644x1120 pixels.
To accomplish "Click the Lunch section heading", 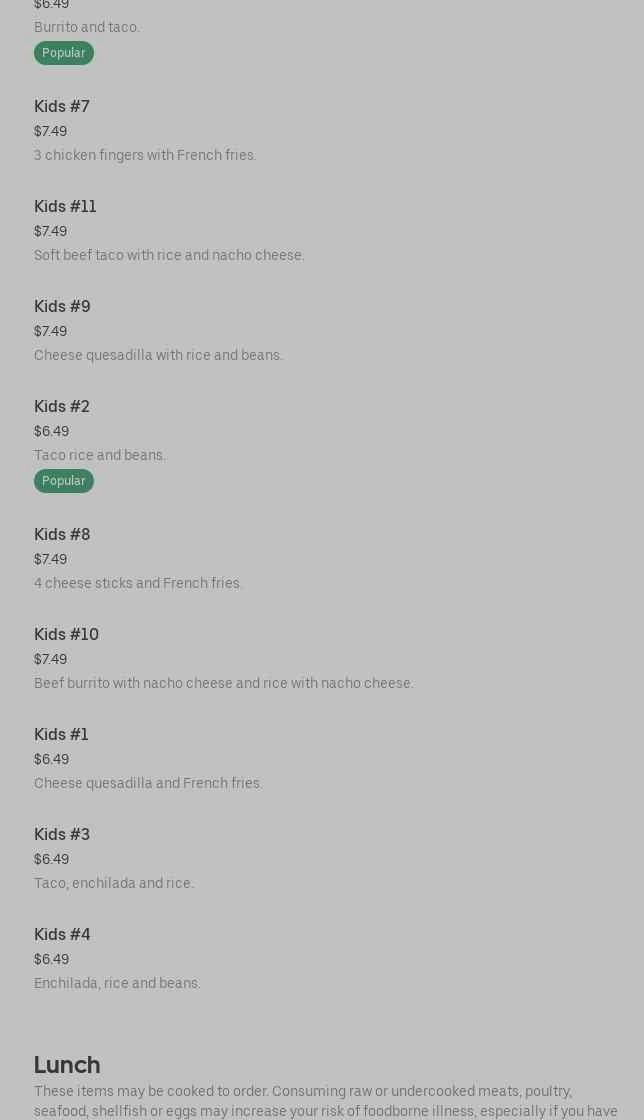I will (x=67, y=1064).
